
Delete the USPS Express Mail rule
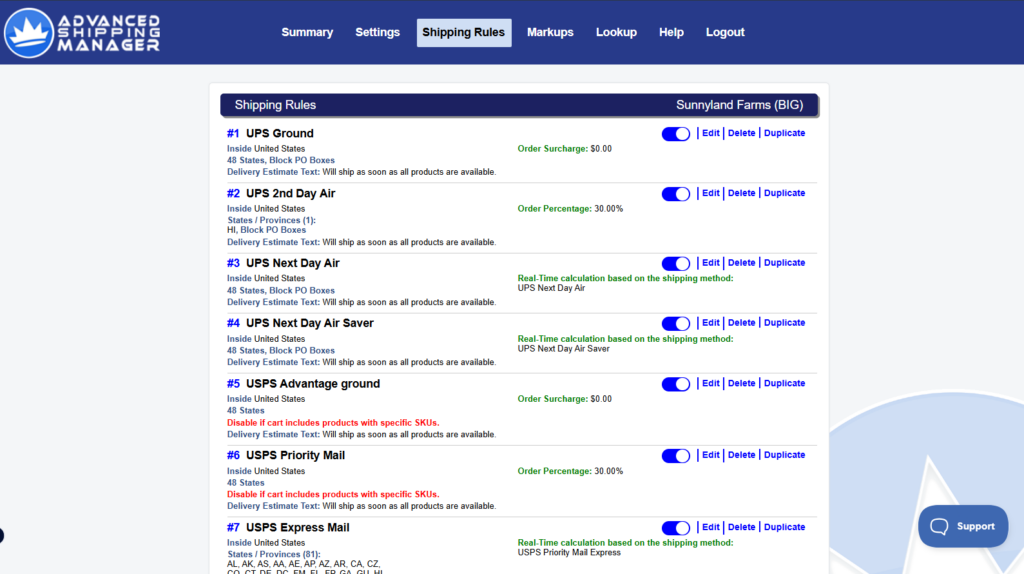(741, 528)
